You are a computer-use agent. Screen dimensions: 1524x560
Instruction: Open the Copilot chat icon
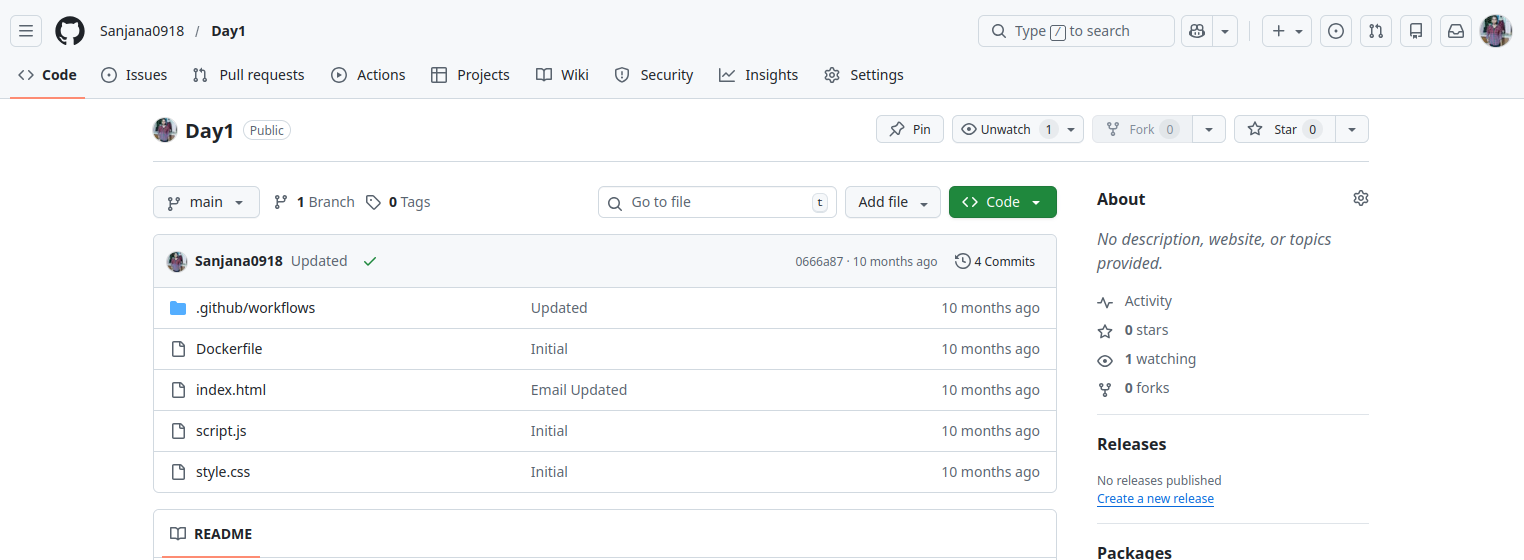click(x=1197, y=31)
